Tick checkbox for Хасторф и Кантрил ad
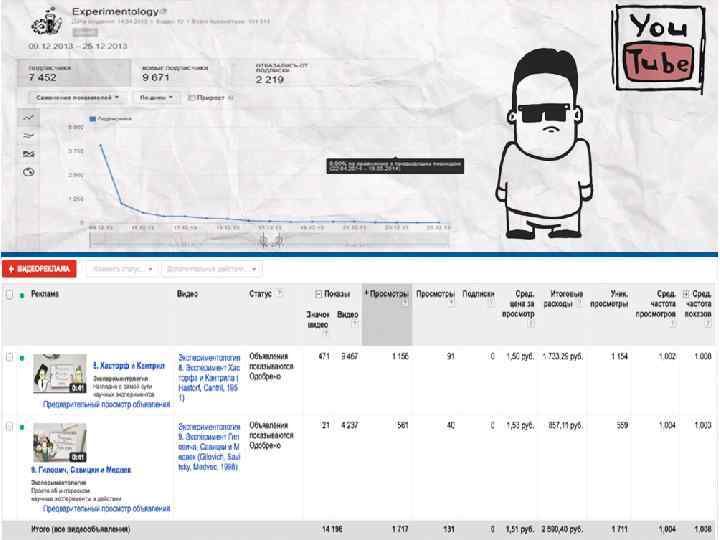This screenshot has width=720, height=540. tap(9, 357)
